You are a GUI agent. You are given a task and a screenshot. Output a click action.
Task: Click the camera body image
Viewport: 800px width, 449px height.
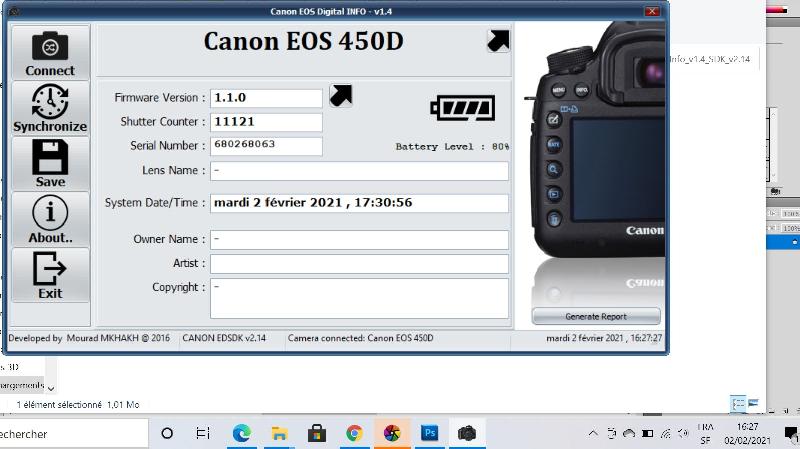(596, 138)
